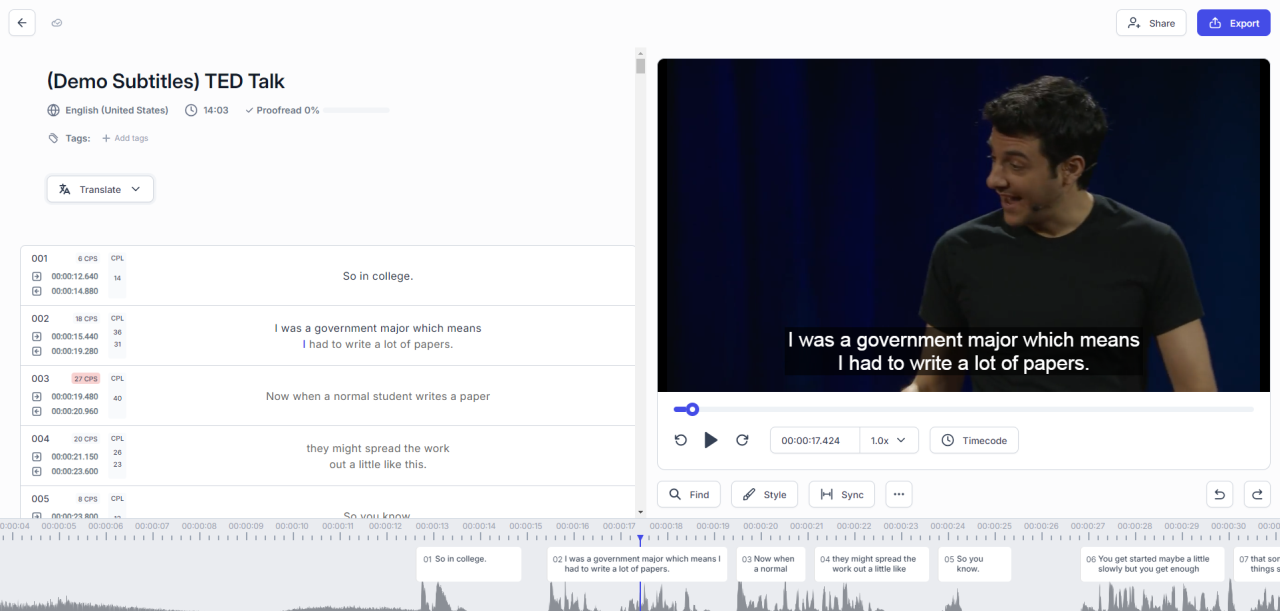Play the video
The width and height of the screenshot is (1280, 611).
coord(711,440)
